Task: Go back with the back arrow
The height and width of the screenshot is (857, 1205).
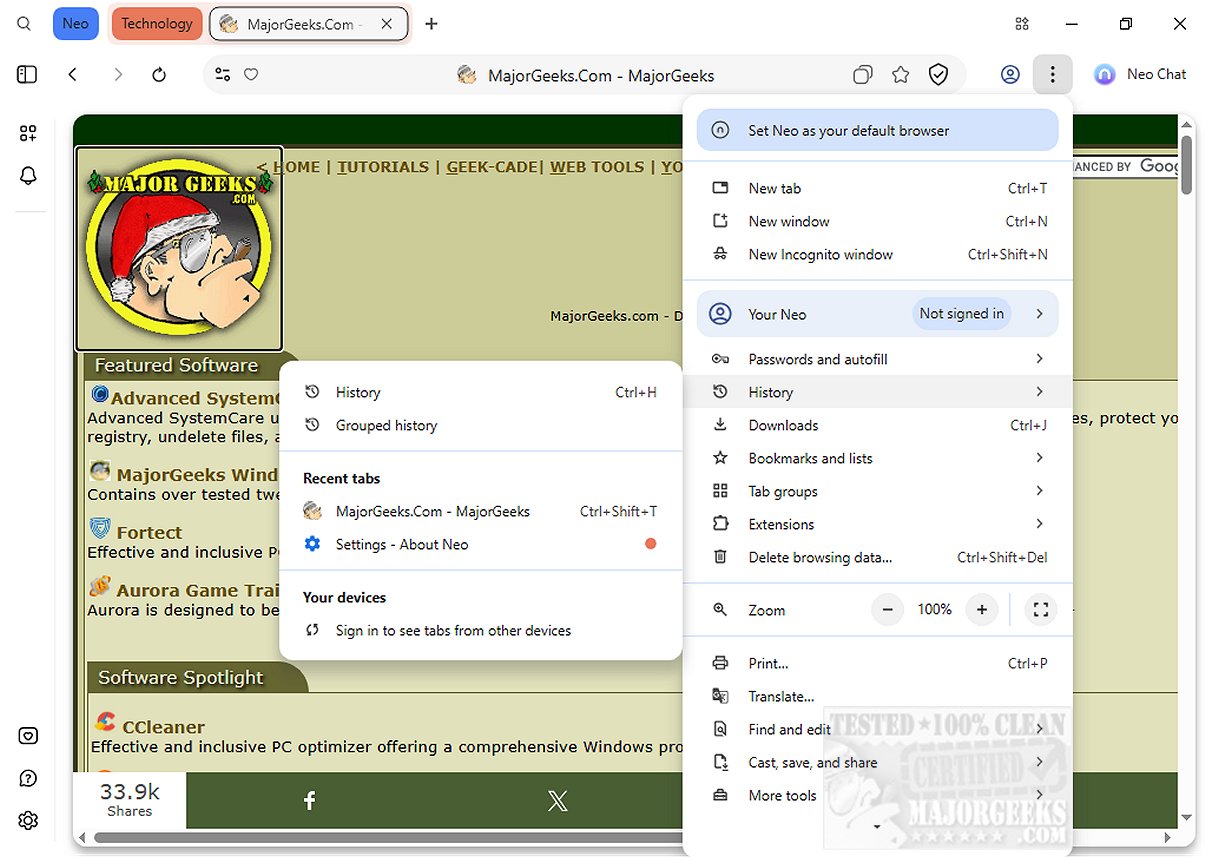Action: click(73, 74)
